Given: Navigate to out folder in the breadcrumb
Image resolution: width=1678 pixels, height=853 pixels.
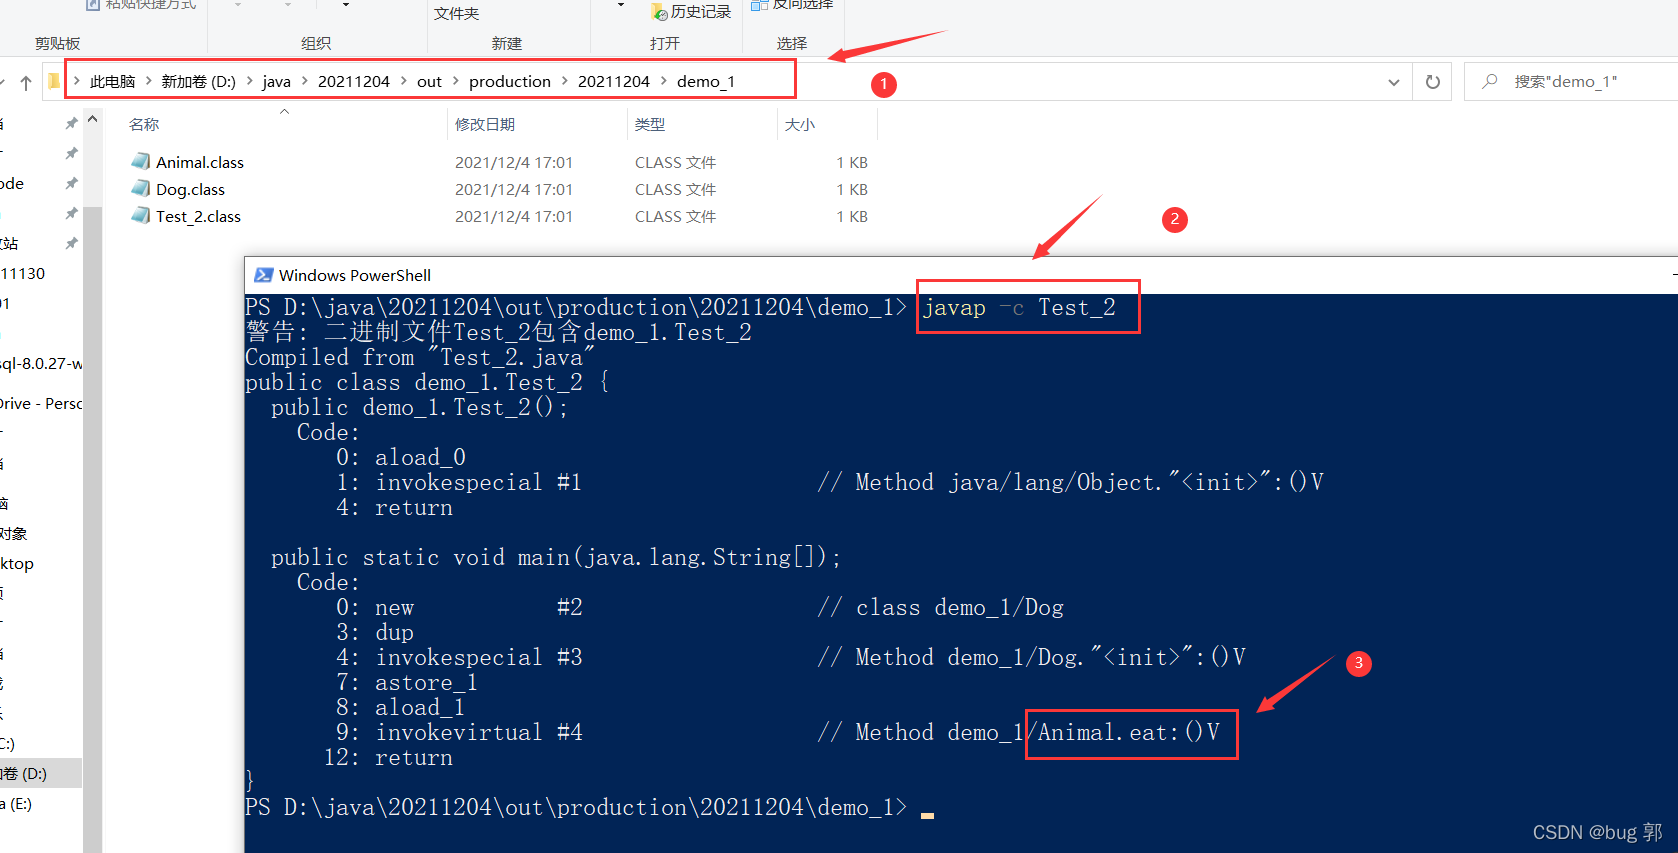Looking at the screenshot, I should point(429,81).
